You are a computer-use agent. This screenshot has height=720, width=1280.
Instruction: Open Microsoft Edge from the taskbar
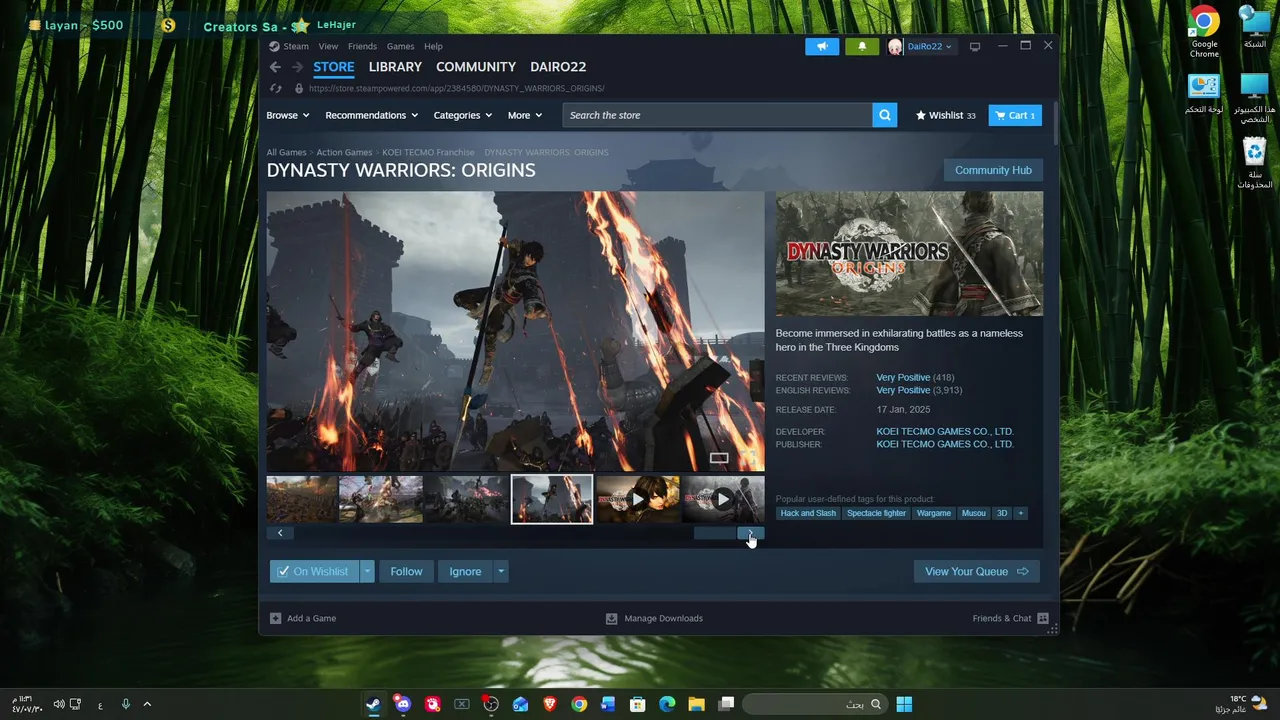667,704
